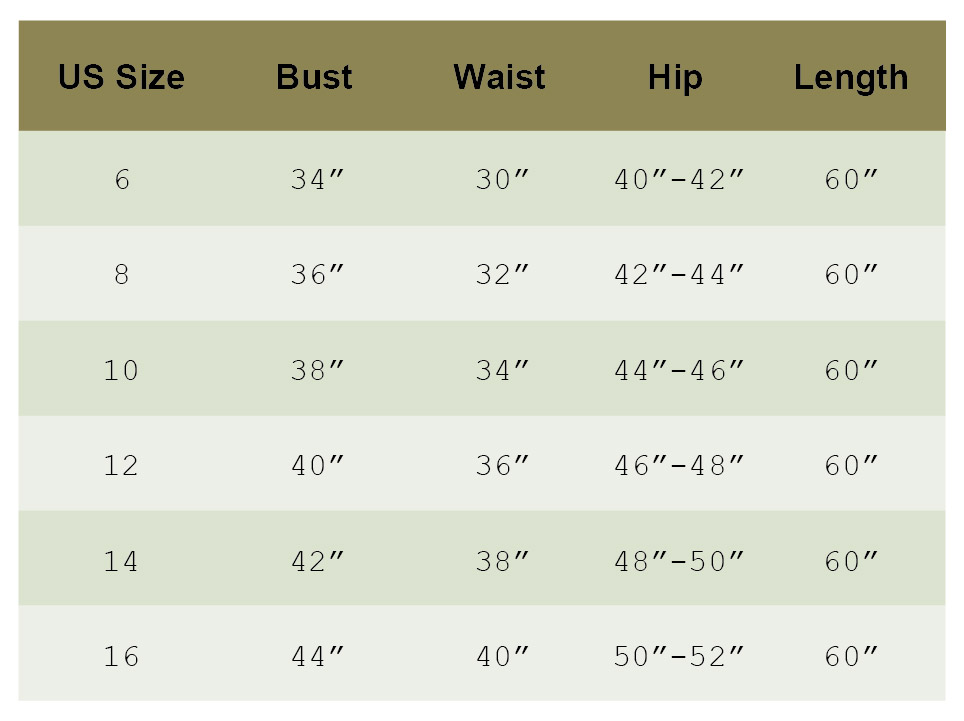Viewport: 964px width, 721px height.
Task: Select the US size 16 cell
Action: click(x=121, y=657)
